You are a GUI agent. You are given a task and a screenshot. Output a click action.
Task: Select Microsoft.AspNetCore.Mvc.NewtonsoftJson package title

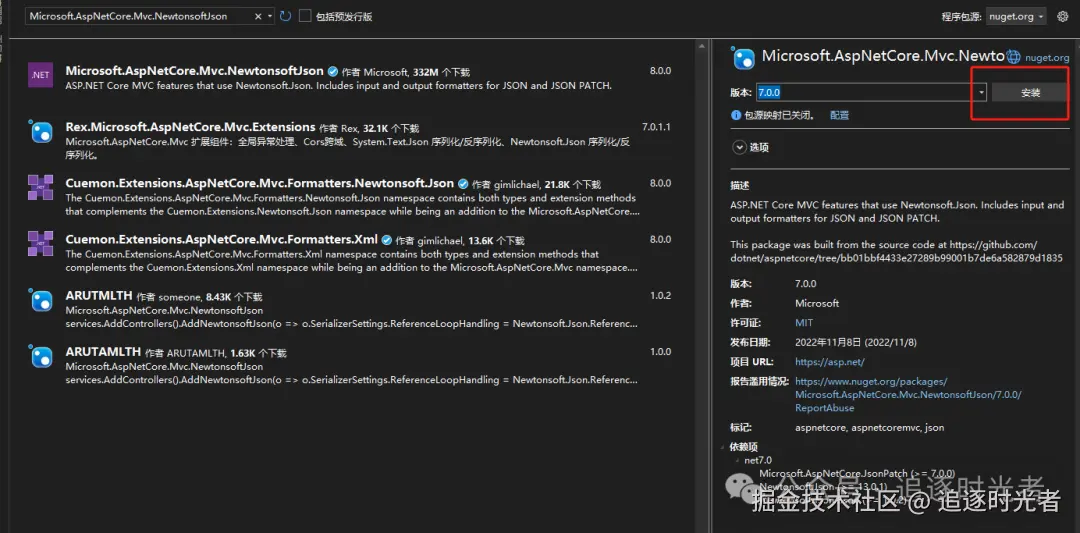pos(194,71)
